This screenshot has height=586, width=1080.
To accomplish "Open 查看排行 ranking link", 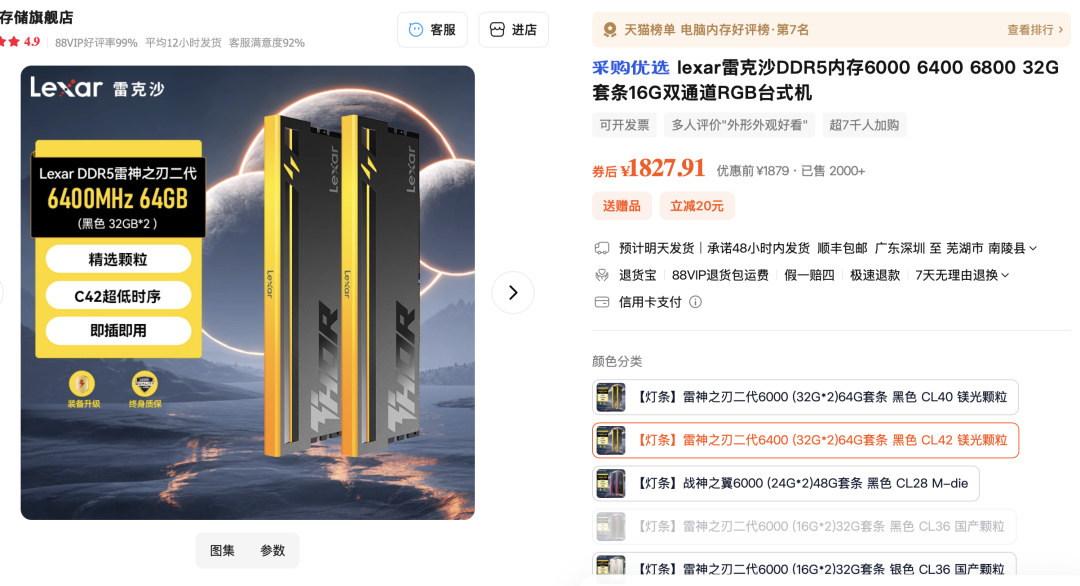I will pos(1035,30).
